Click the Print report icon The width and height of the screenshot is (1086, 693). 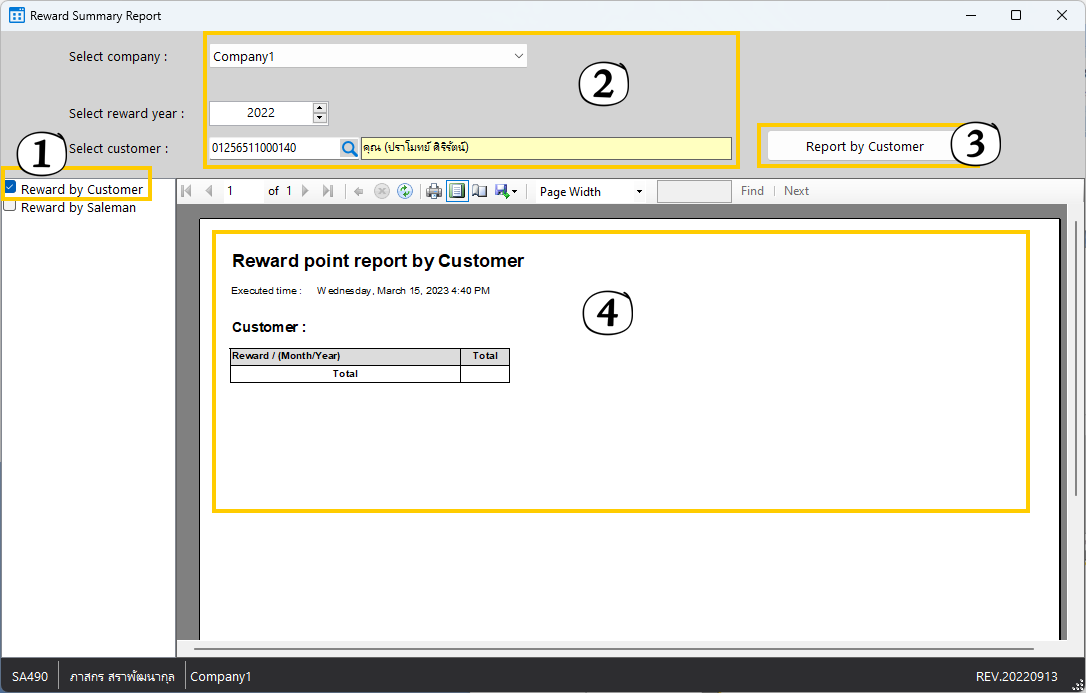click(x=434, y=191)
